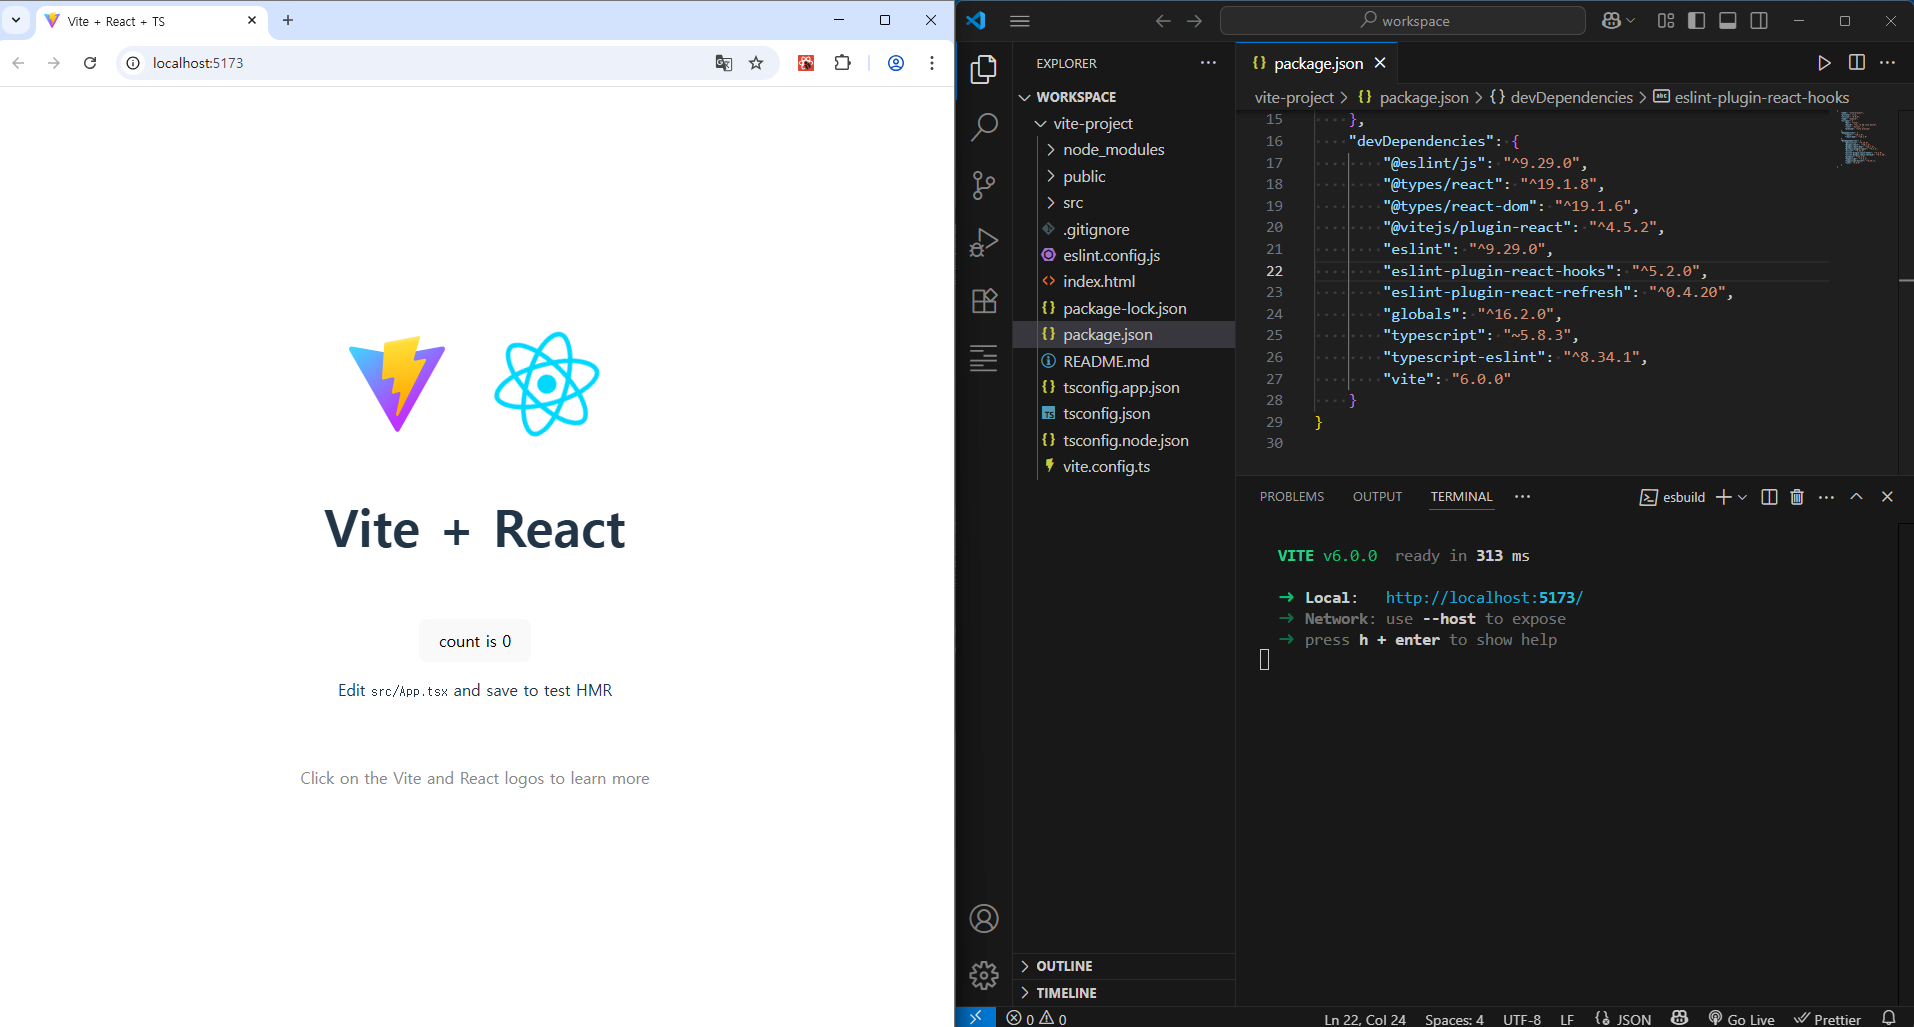Switch to the PROBLEMS panel tab
Screen dimensions: 1914x1027
pos(1292,497)
